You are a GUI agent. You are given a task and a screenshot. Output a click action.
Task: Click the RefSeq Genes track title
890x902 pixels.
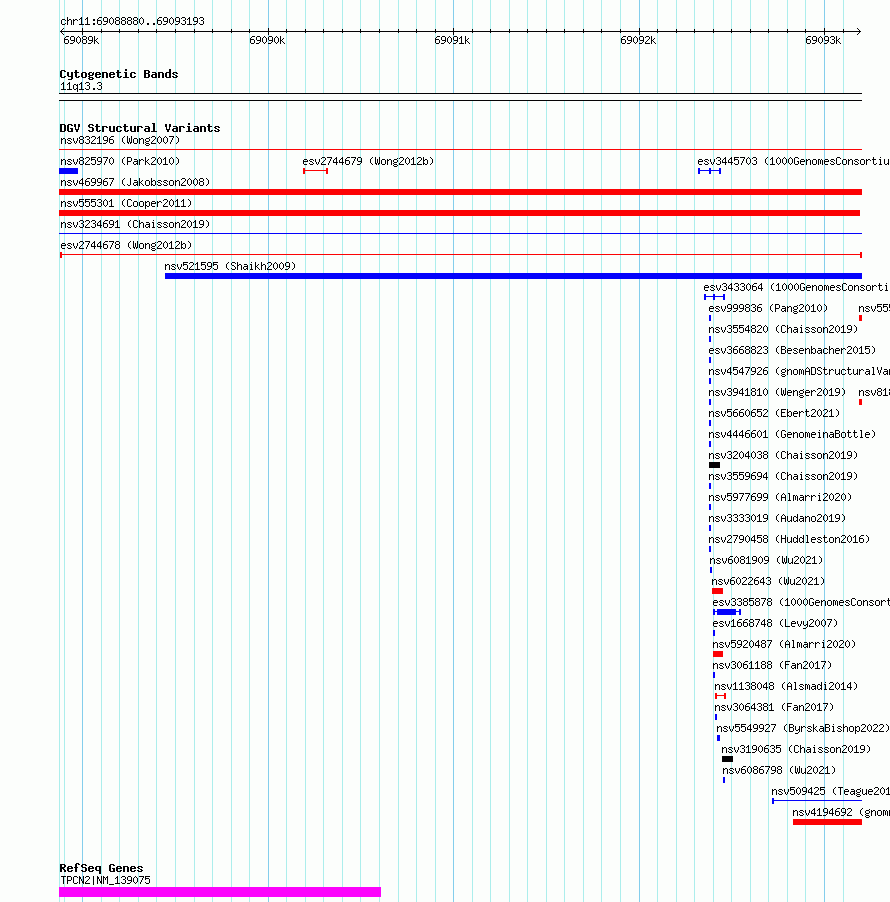point(101,868)
